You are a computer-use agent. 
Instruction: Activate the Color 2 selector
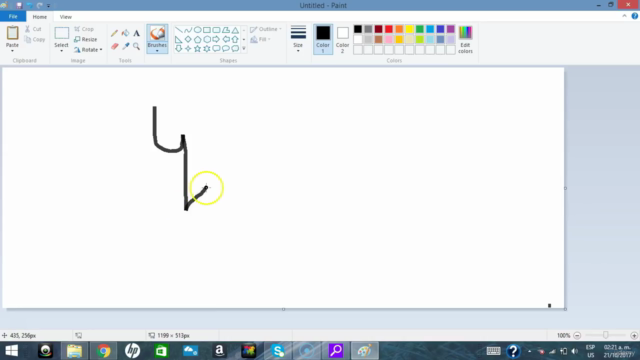(342, 39)
